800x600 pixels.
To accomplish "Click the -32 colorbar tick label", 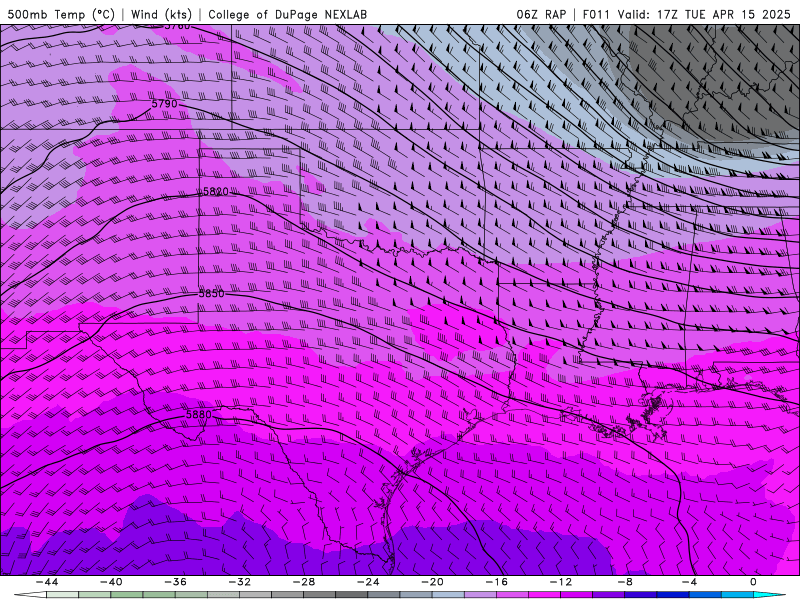I will click(x=239, y=582).
